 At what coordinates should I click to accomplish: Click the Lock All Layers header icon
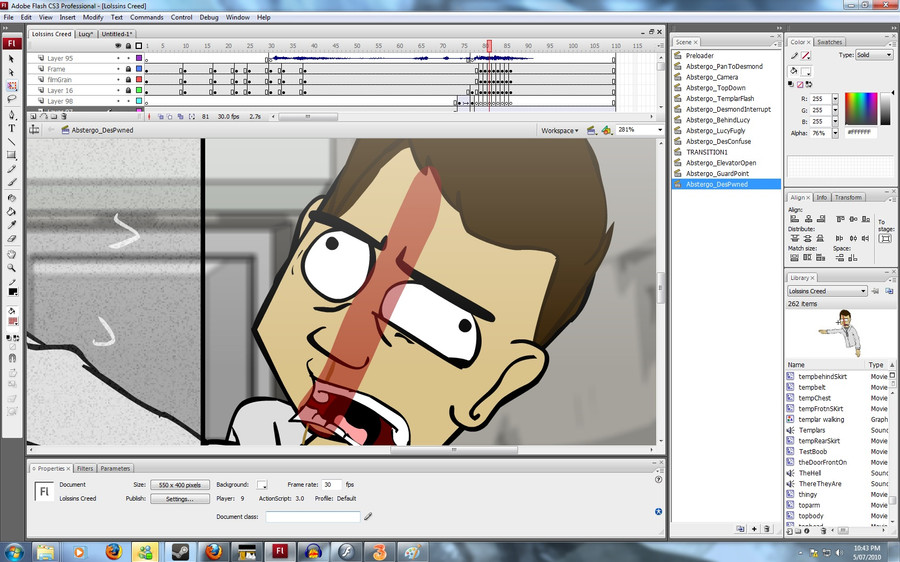[129, 46]
